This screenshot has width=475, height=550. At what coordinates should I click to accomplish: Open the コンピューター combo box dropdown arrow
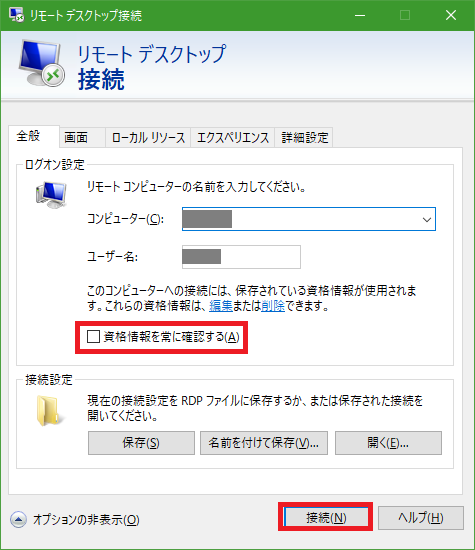(x=427, y=220)
